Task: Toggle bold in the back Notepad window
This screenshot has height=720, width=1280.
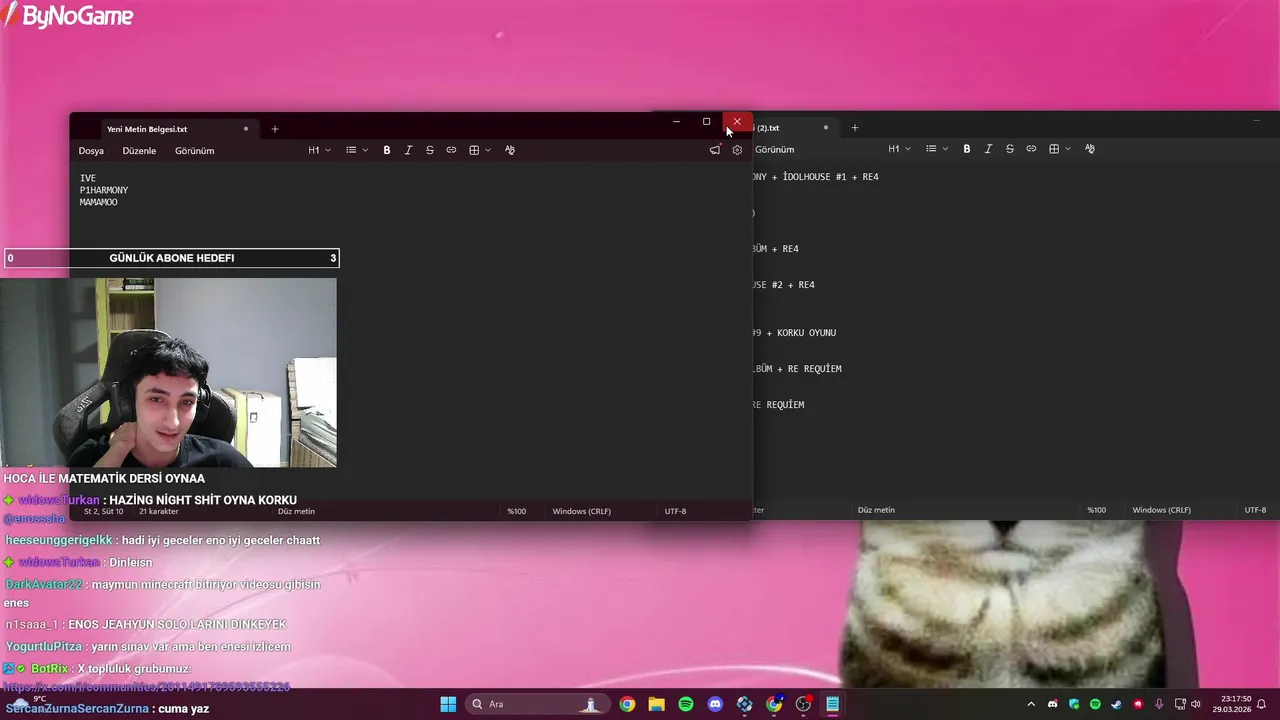Action: pos(967,149)
